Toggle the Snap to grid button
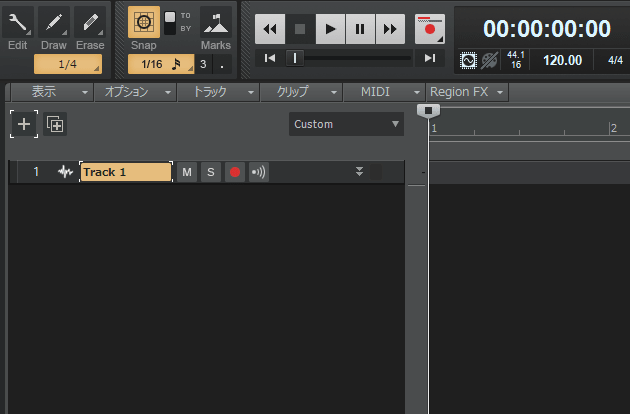This screenshot has width=630, height=414. point(144,22)
